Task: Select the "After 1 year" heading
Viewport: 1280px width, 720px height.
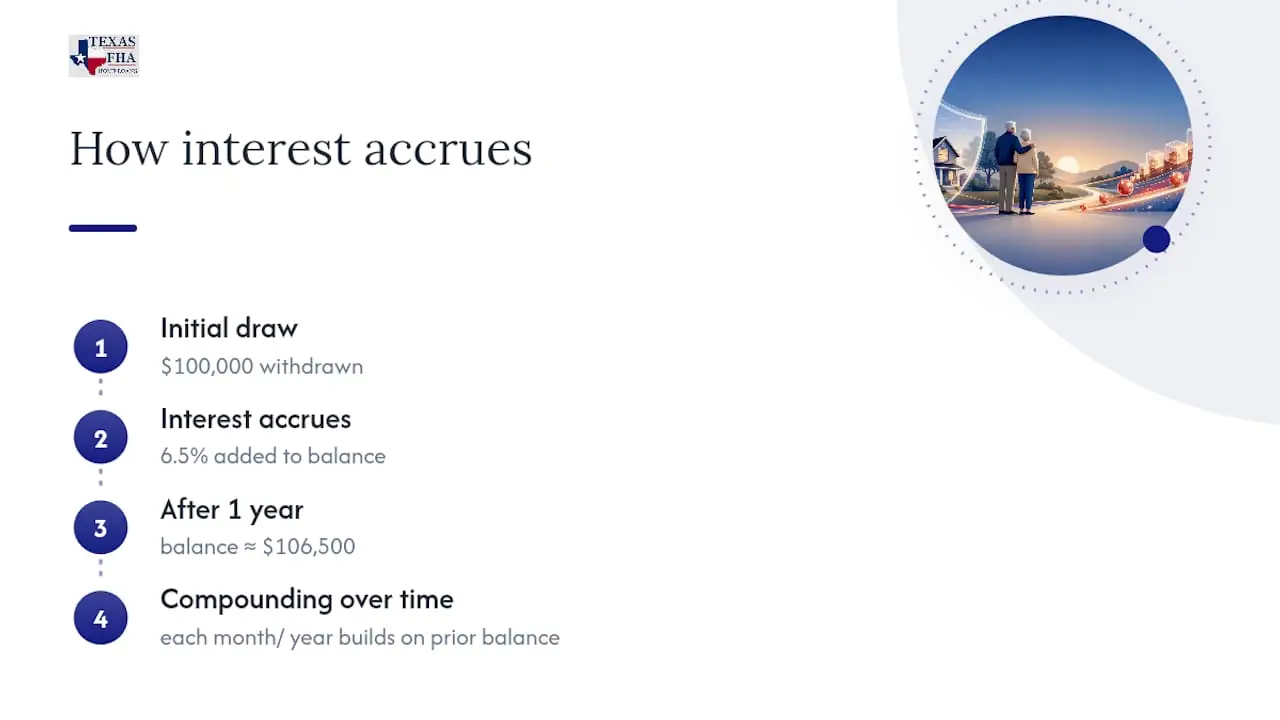Action: [232, 509]
